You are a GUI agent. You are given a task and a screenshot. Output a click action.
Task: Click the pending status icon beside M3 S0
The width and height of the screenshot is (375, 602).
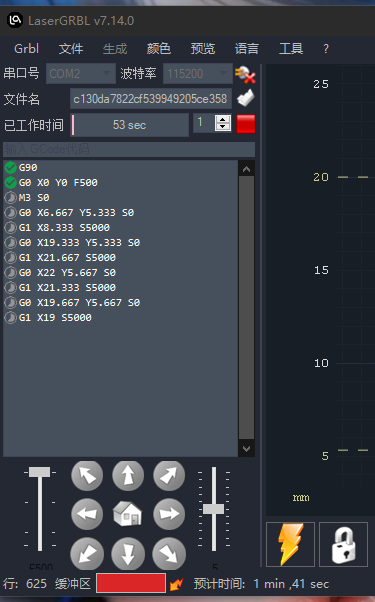click(10, 197)
